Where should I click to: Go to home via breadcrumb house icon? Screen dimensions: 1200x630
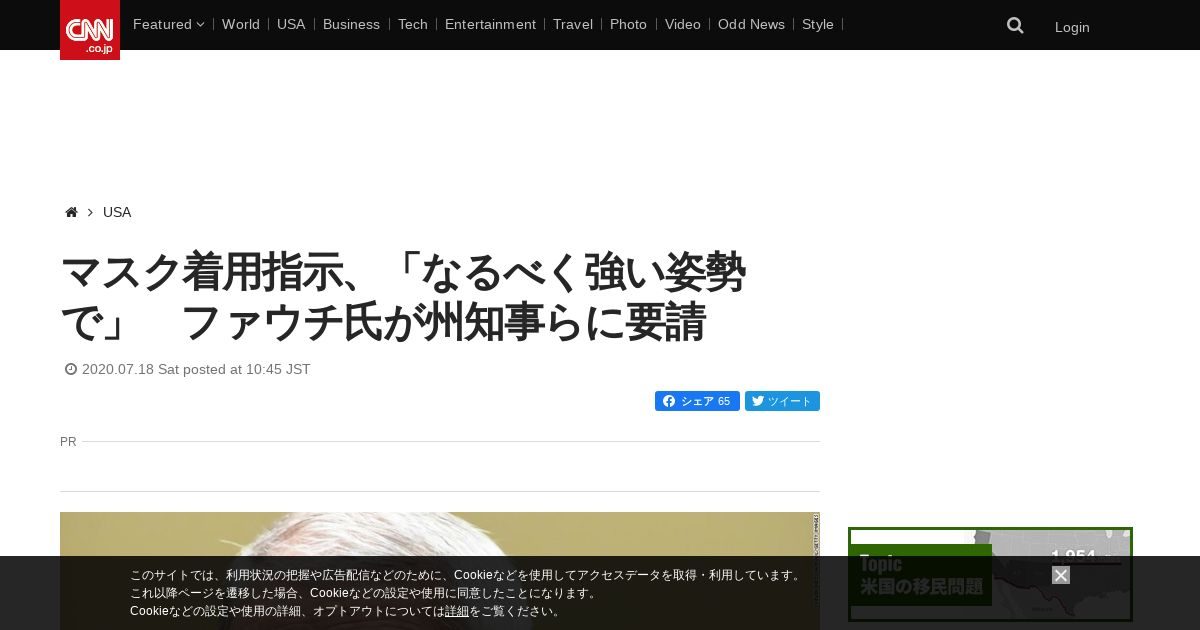tap(71, 212)
